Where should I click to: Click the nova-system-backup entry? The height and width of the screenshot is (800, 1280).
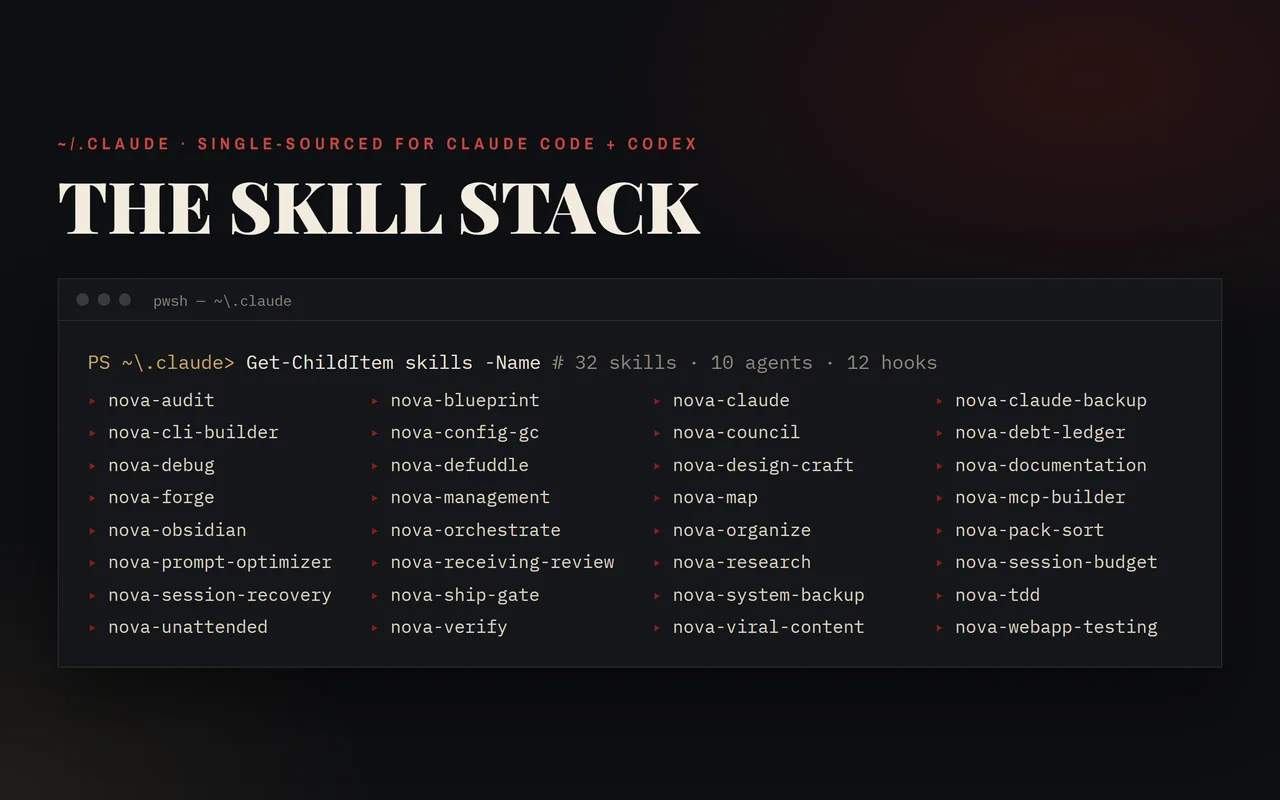point(768,595)
